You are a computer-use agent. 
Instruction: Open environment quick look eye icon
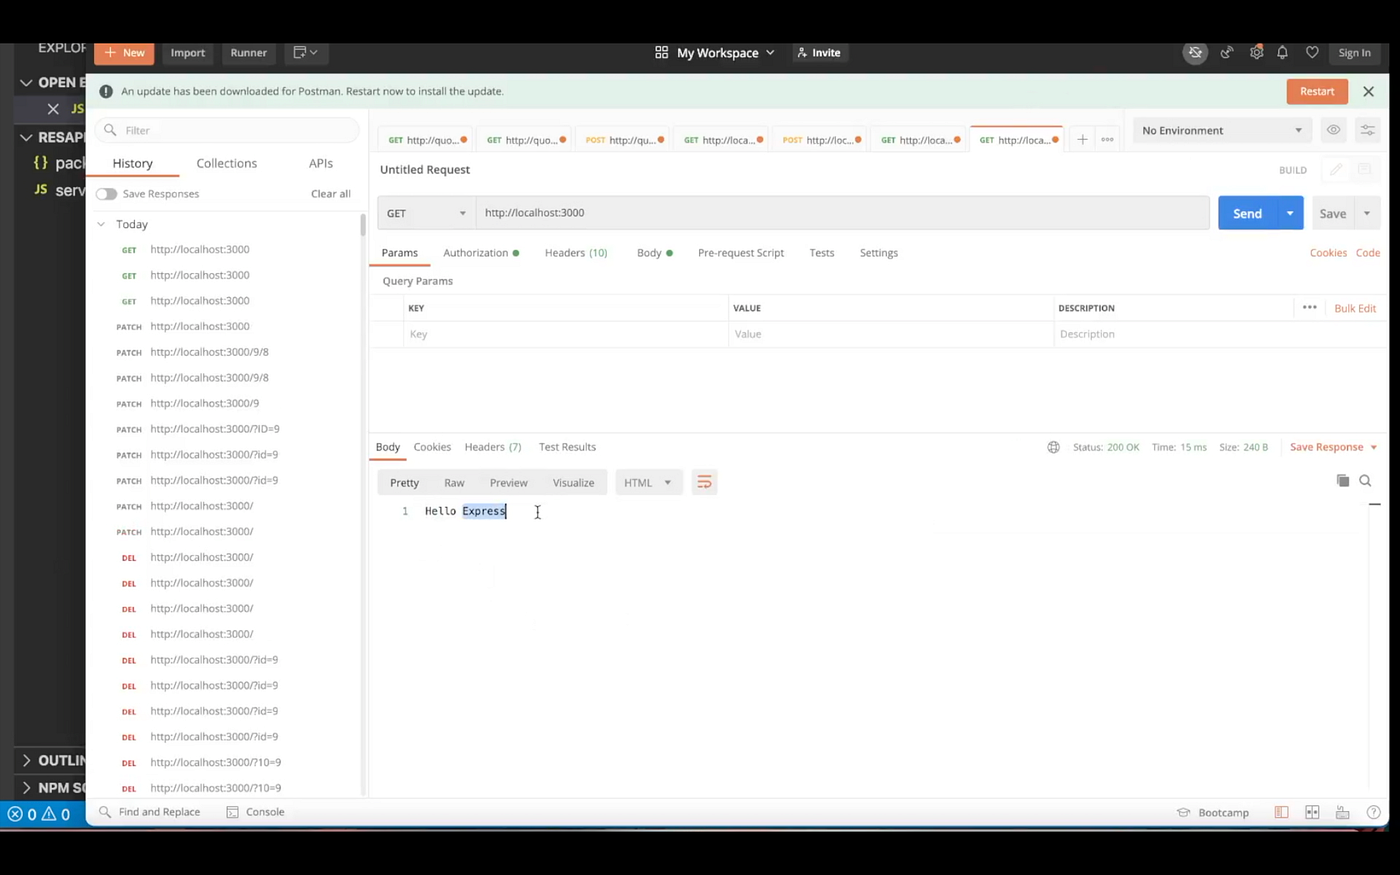(1333, 130)
